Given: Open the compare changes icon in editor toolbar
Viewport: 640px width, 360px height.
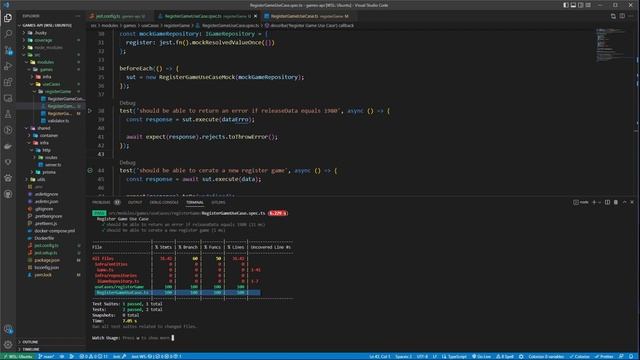Looking at the screenshot, I should [x=613, y=16].
